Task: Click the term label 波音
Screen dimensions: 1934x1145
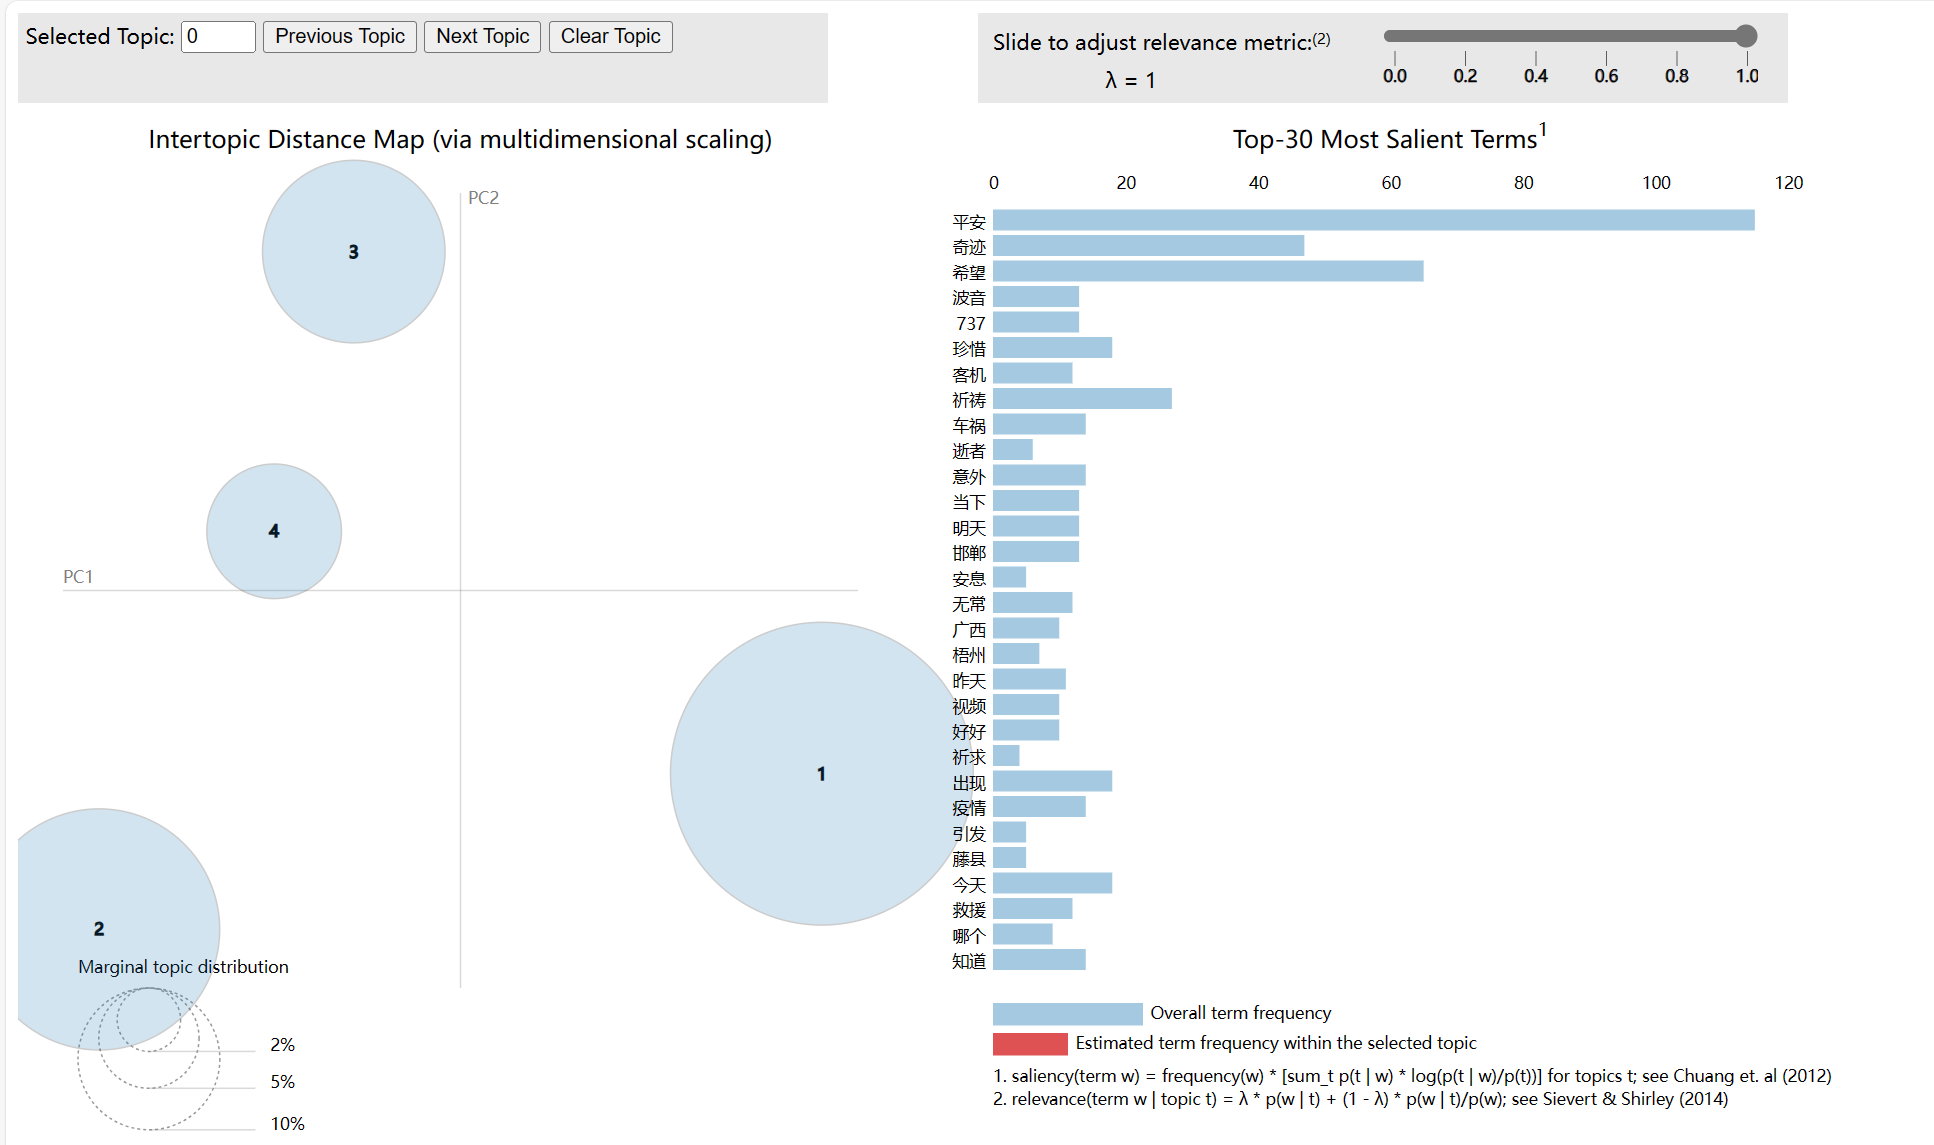Action: [x=968, y=298]
